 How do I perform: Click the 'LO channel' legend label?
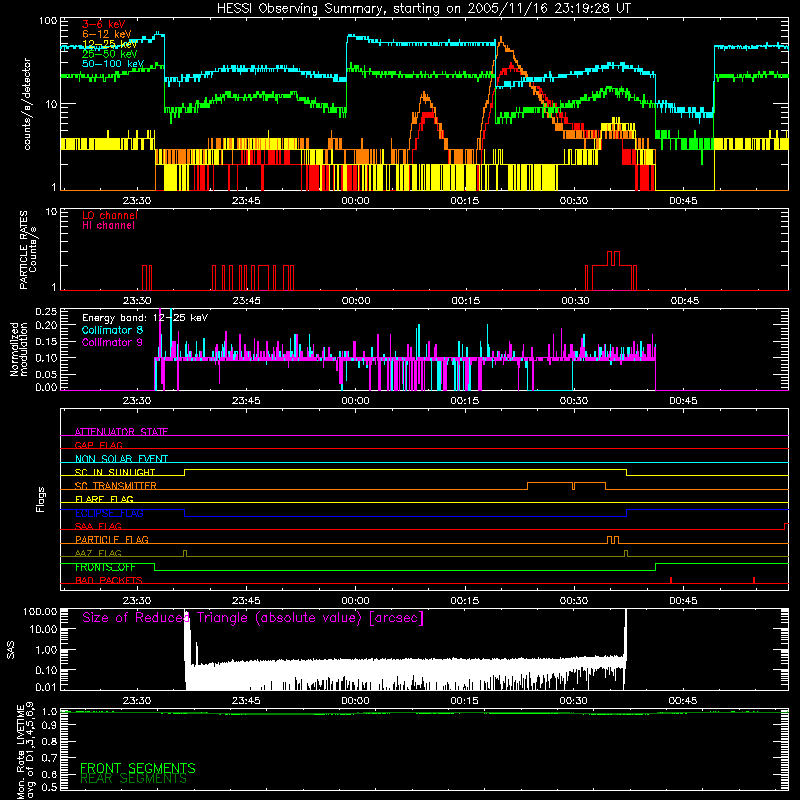[x=109, y=215]
